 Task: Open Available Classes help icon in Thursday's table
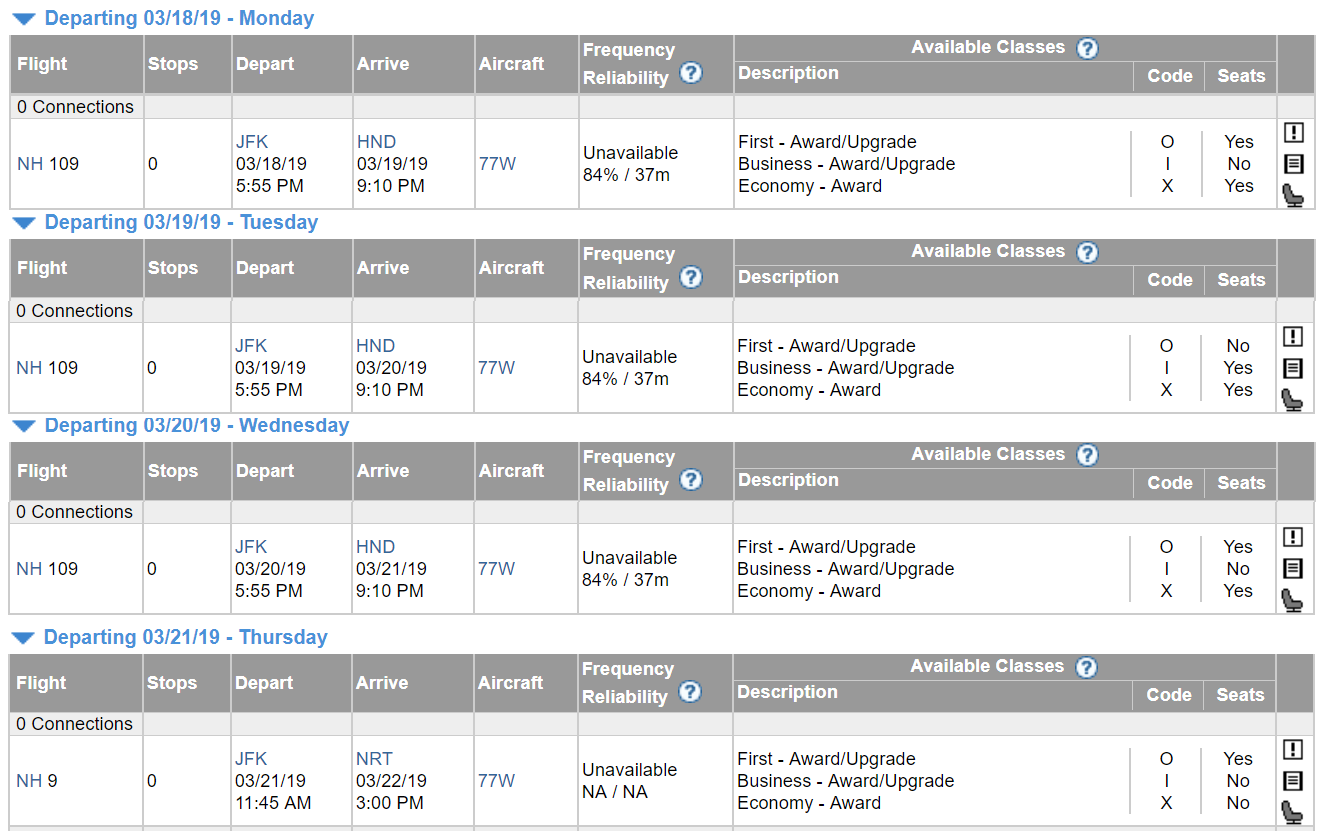(1087, 667)
